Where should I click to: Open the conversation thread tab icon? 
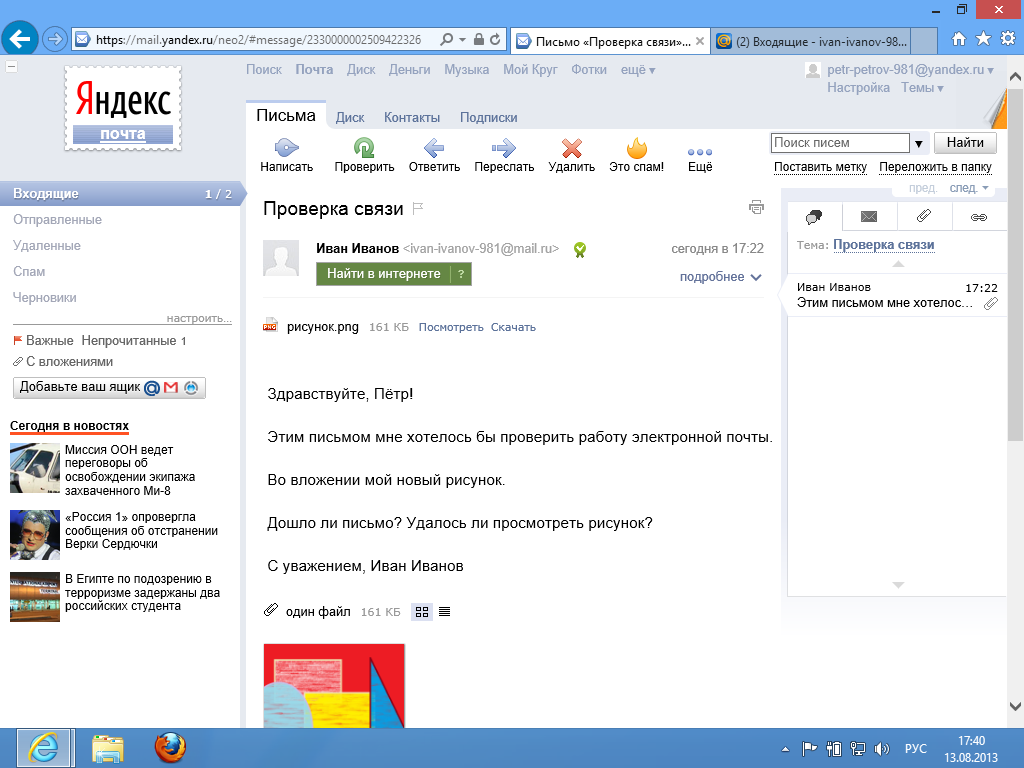[814, 217]
